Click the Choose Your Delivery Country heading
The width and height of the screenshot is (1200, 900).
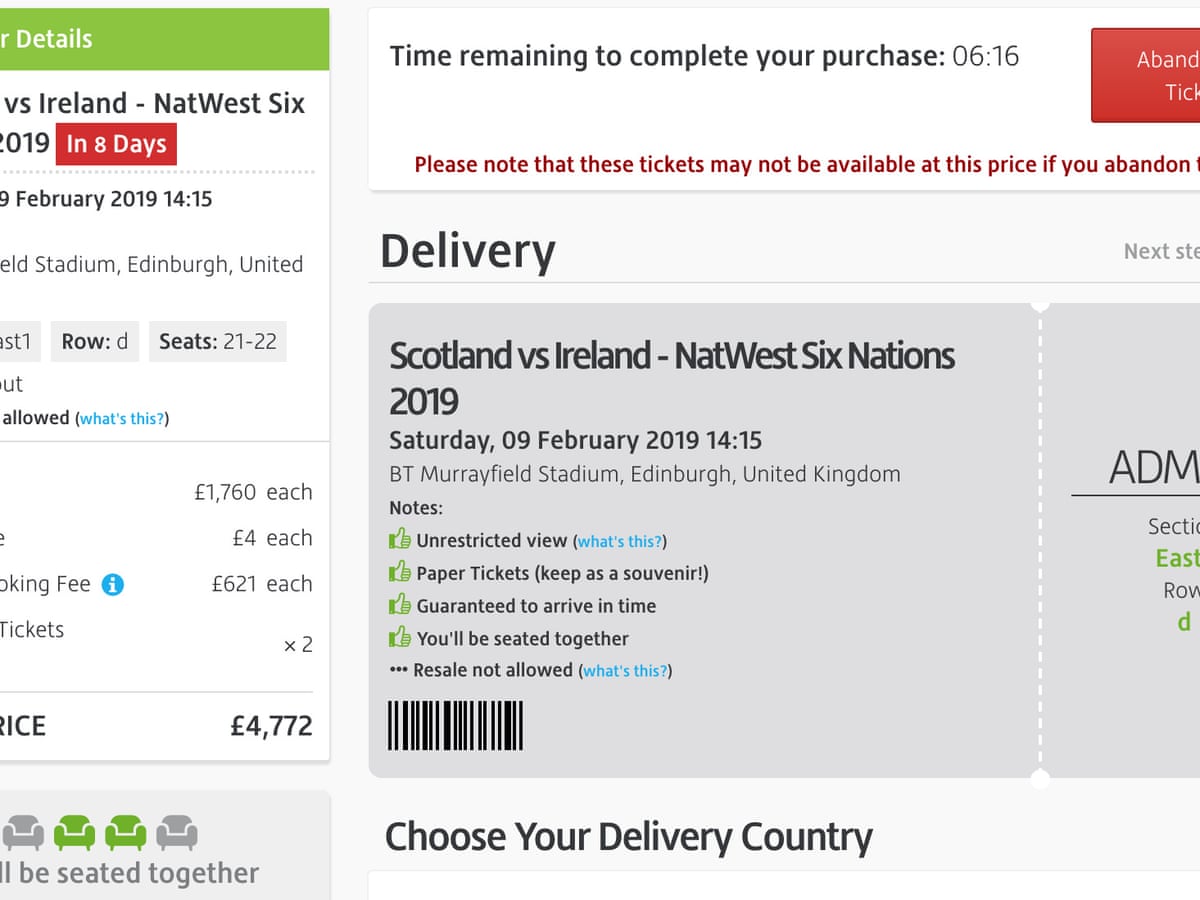tap(628, 837)
